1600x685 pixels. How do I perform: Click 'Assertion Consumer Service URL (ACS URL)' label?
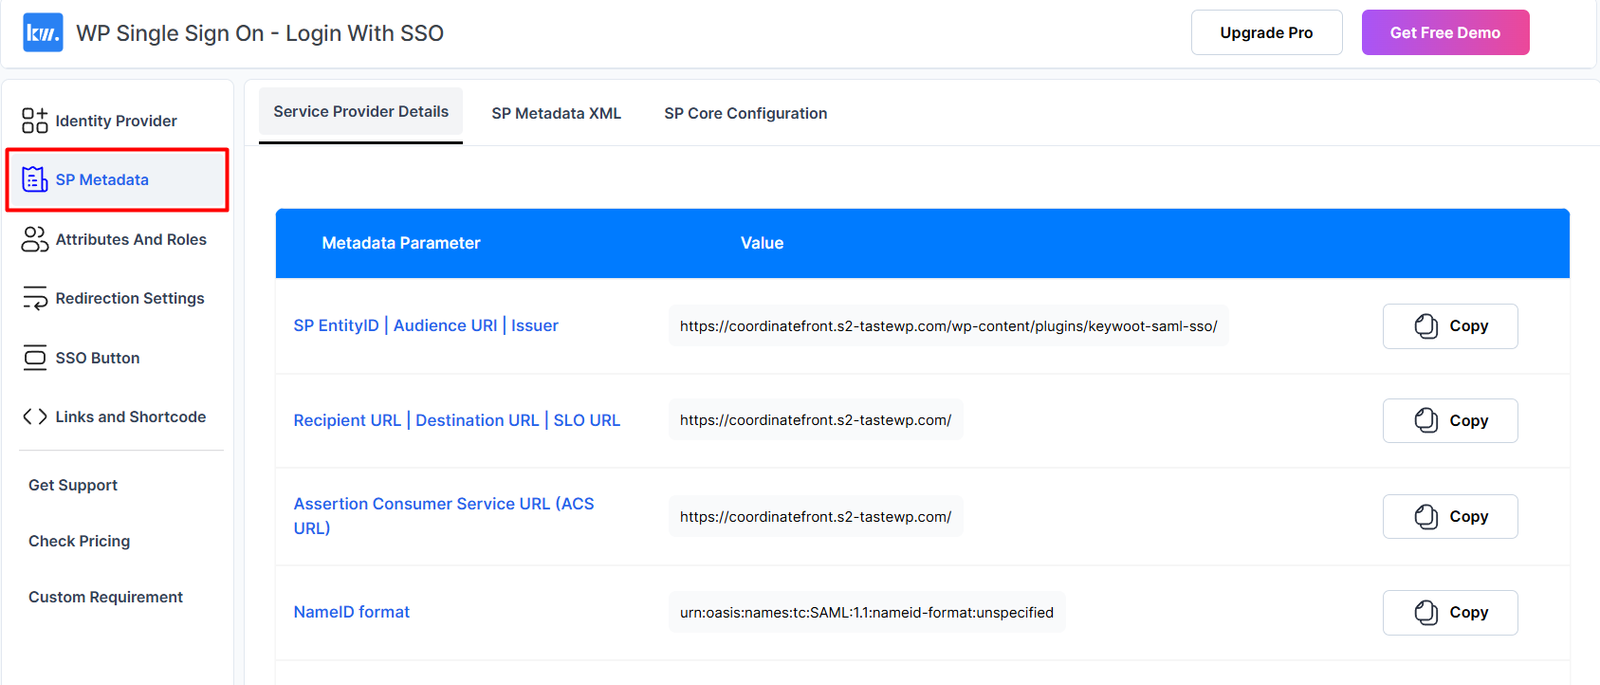[x=444, y=516]
